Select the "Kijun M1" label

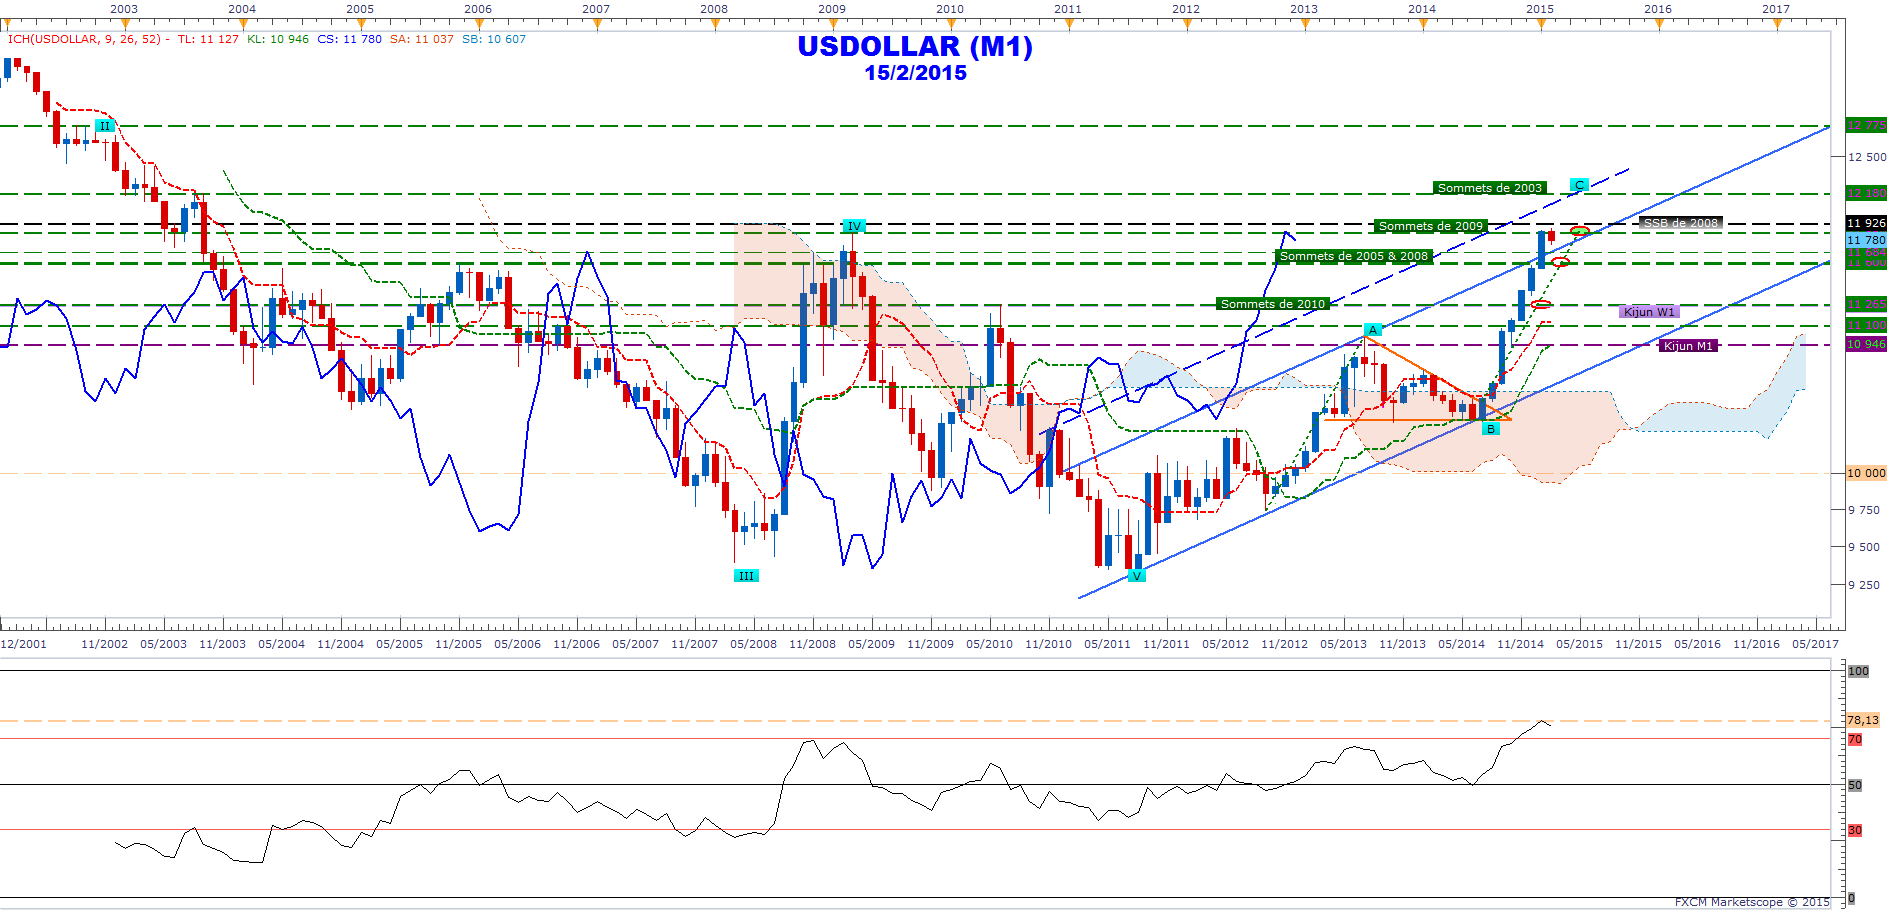coord(1688,346)
